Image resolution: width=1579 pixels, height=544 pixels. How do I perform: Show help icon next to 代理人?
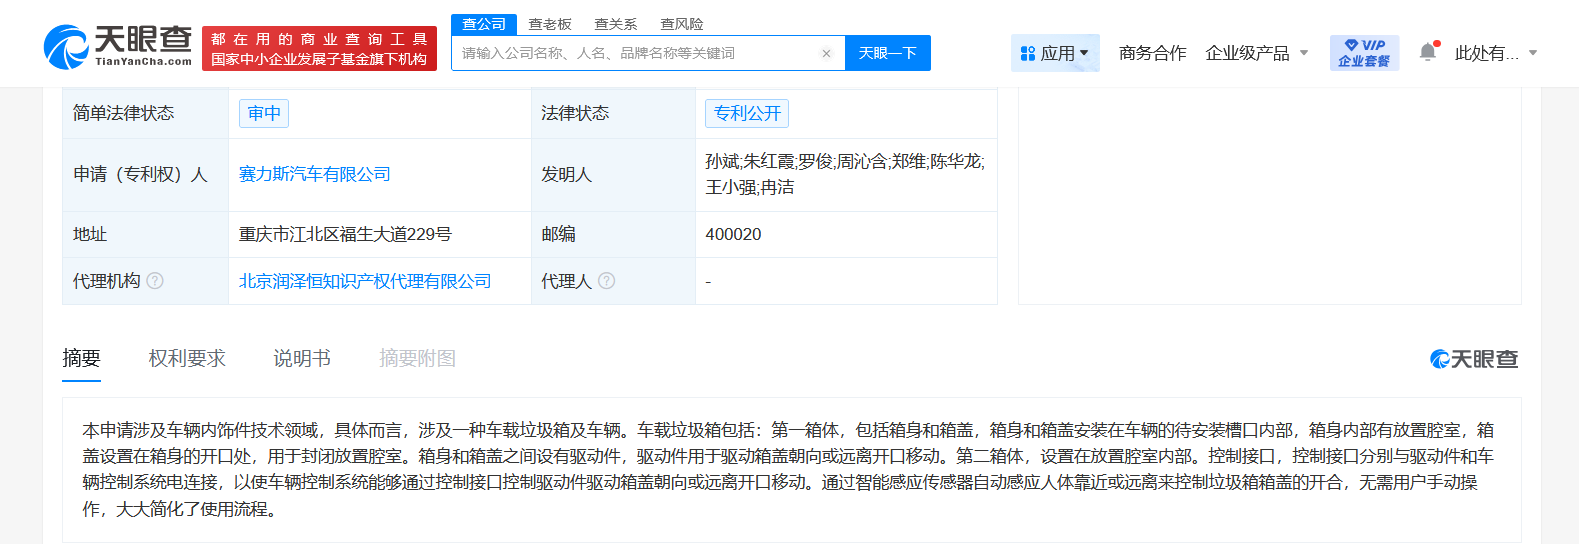point(606,281)
